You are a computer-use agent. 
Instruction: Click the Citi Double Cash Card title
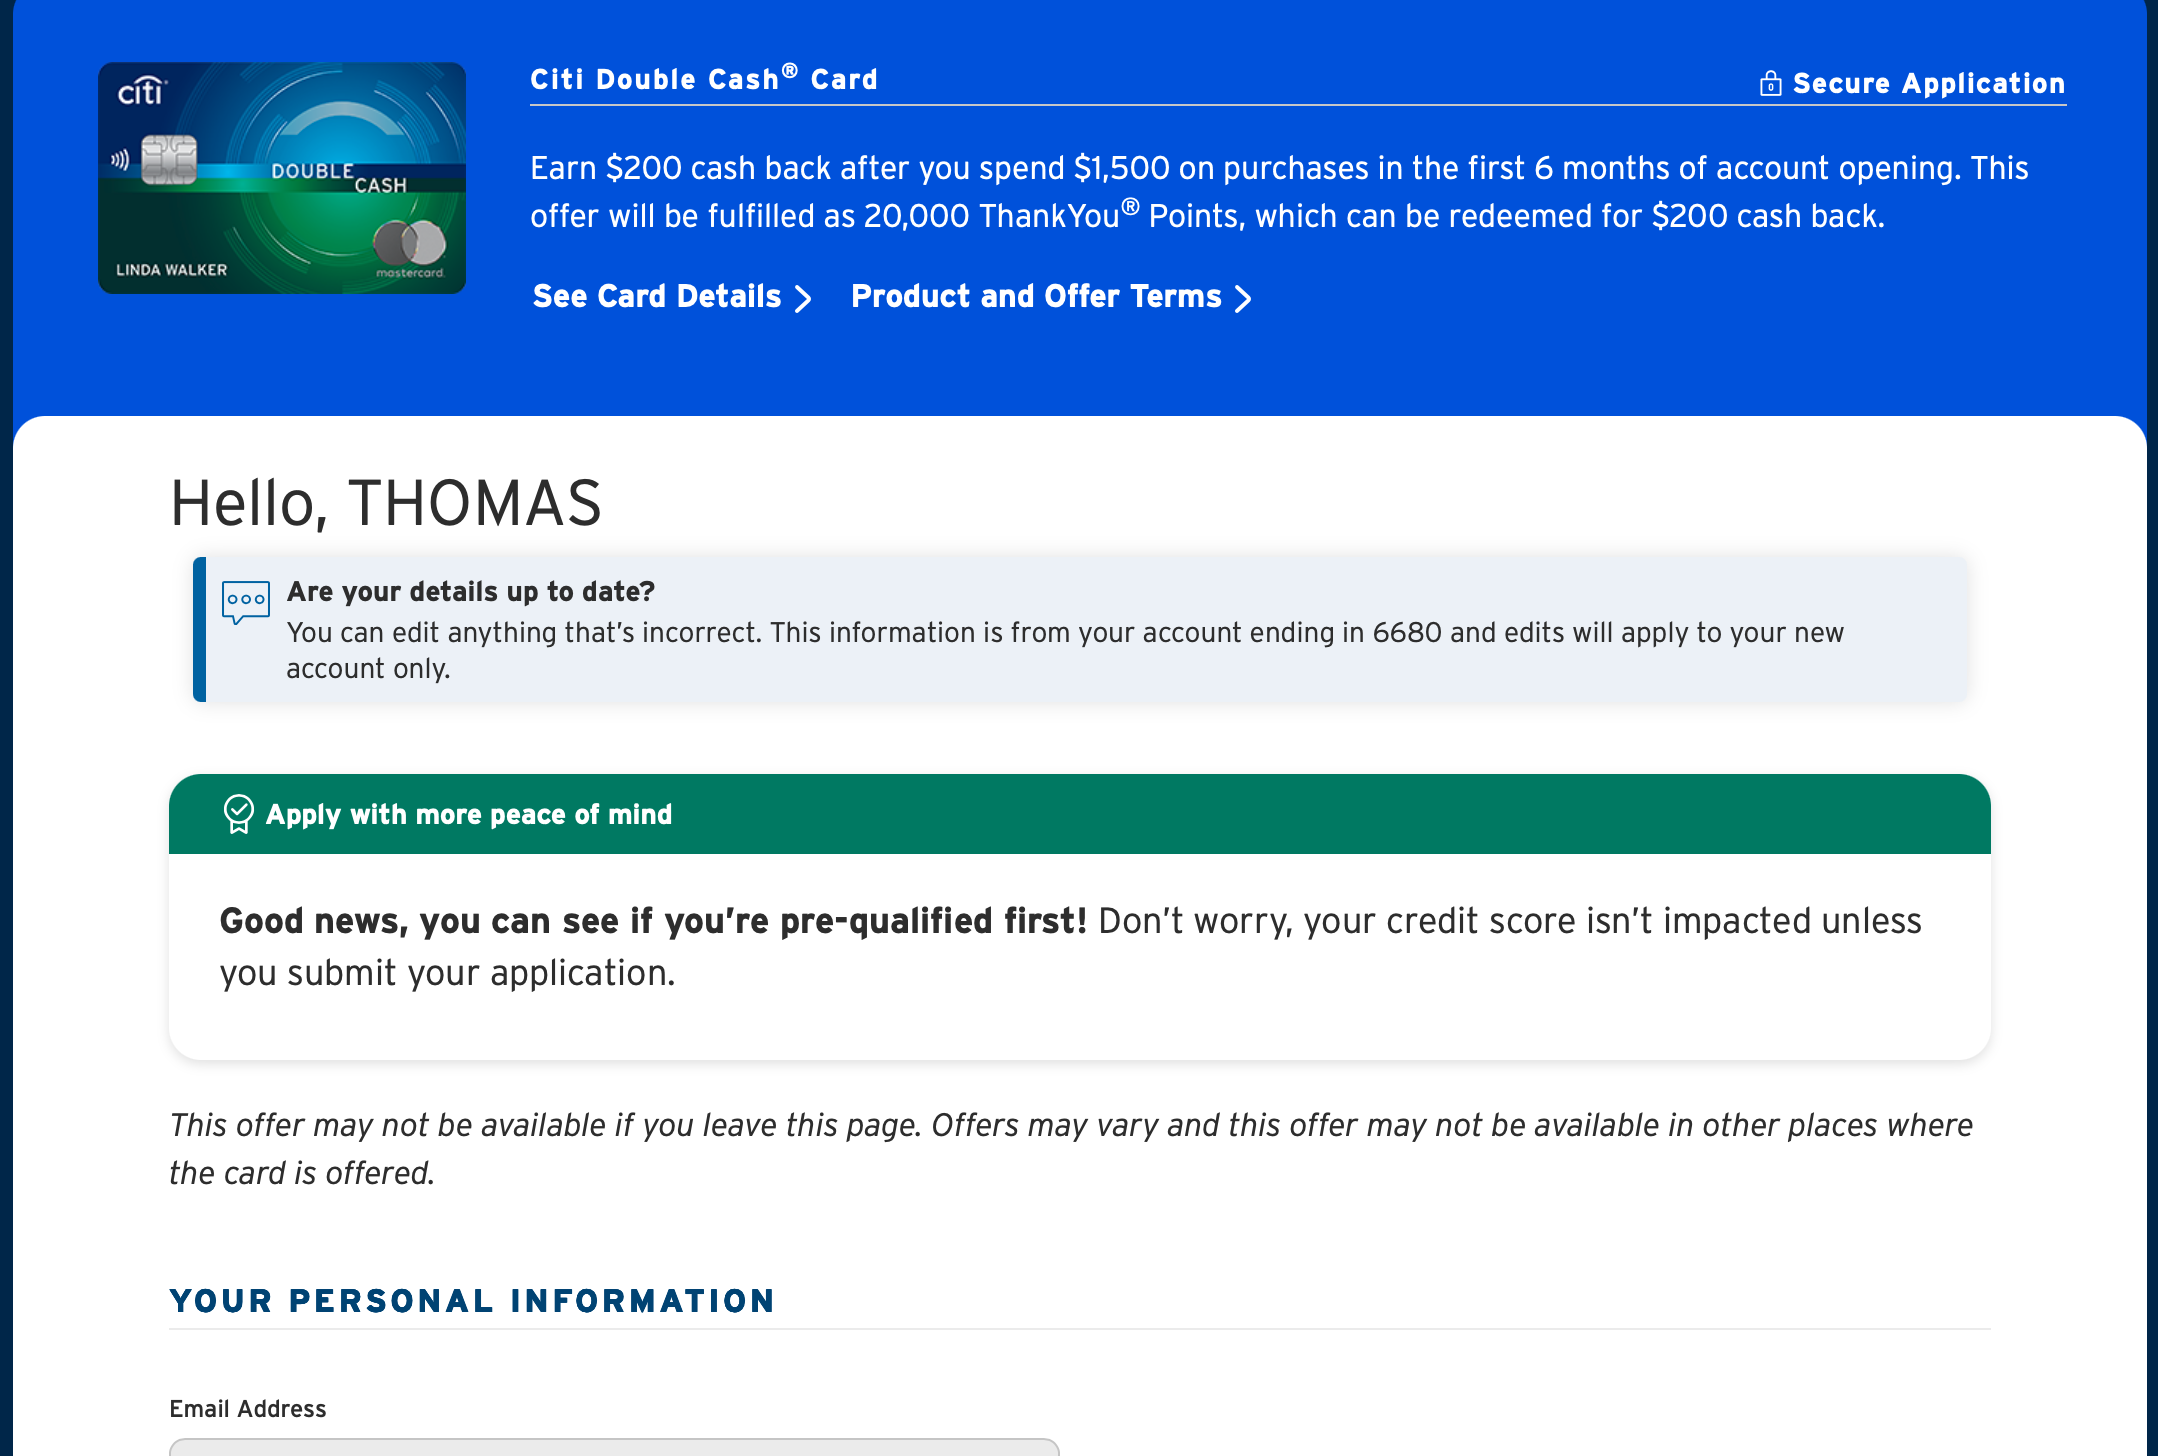[704, 79]
